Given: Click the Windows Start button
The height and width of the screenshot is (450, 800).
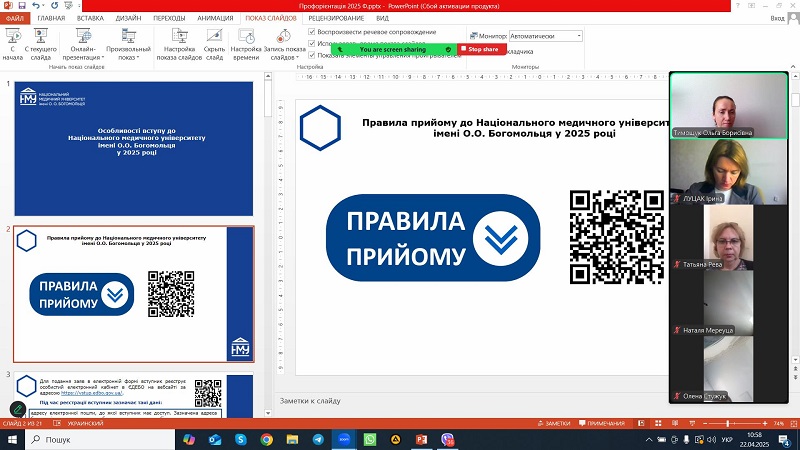Looking at the screenshot, I should pos(12,439).
